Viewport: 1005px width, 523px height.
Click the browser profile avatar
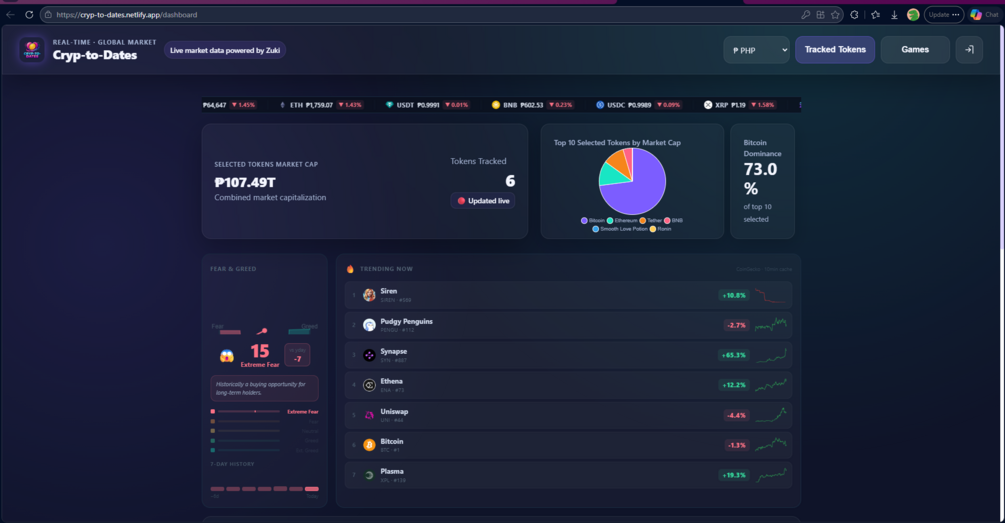(913, 14)
